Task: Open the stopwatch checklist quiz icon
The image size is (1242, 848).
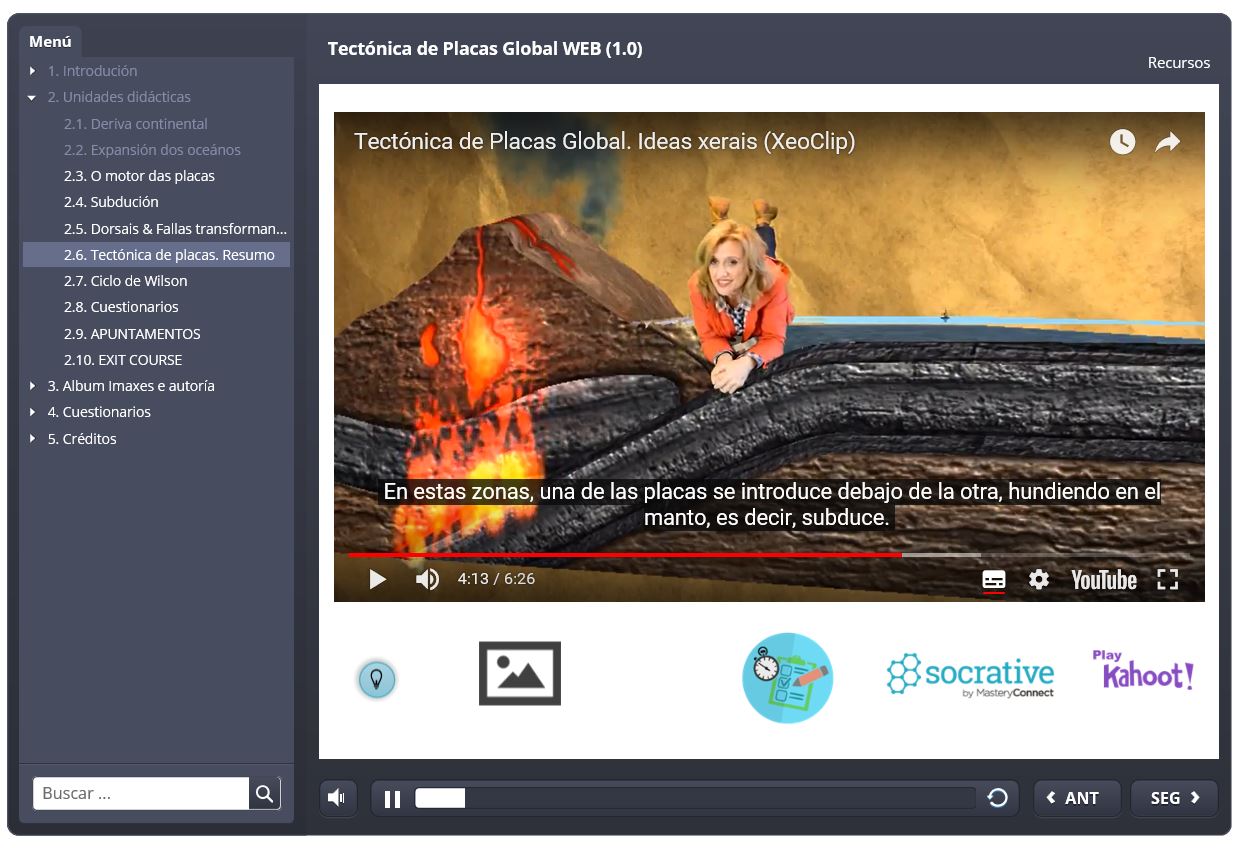Action: [x=787, y=677]
